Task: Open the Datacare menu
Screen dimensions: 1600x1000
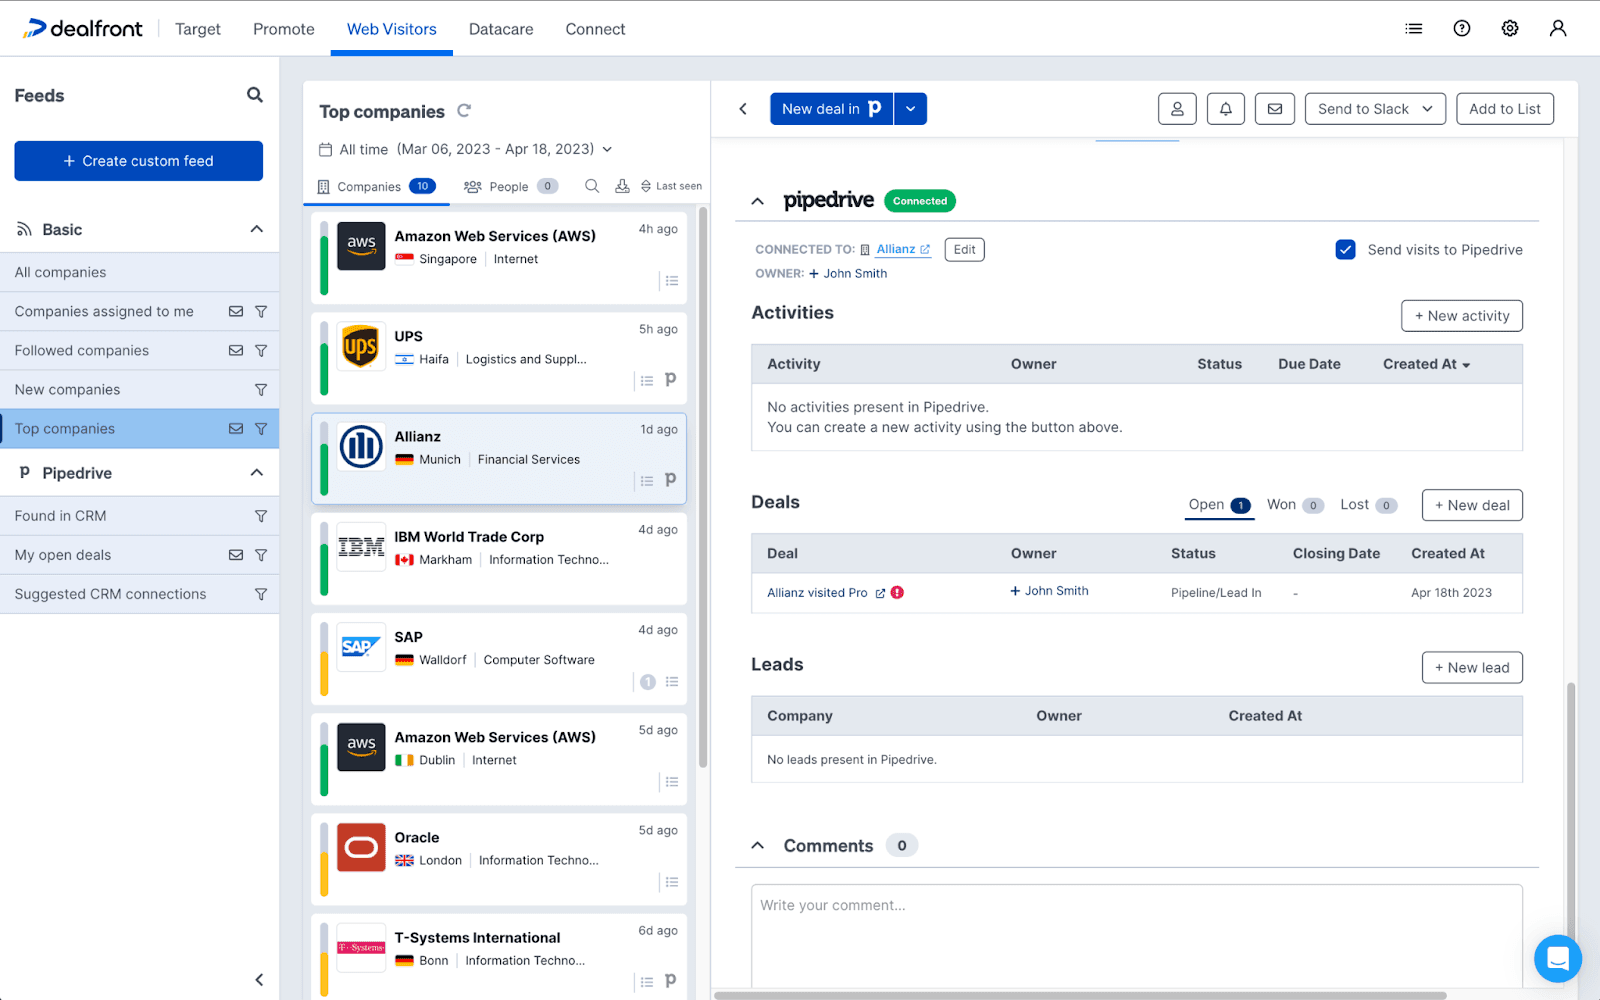Action: 501,29
